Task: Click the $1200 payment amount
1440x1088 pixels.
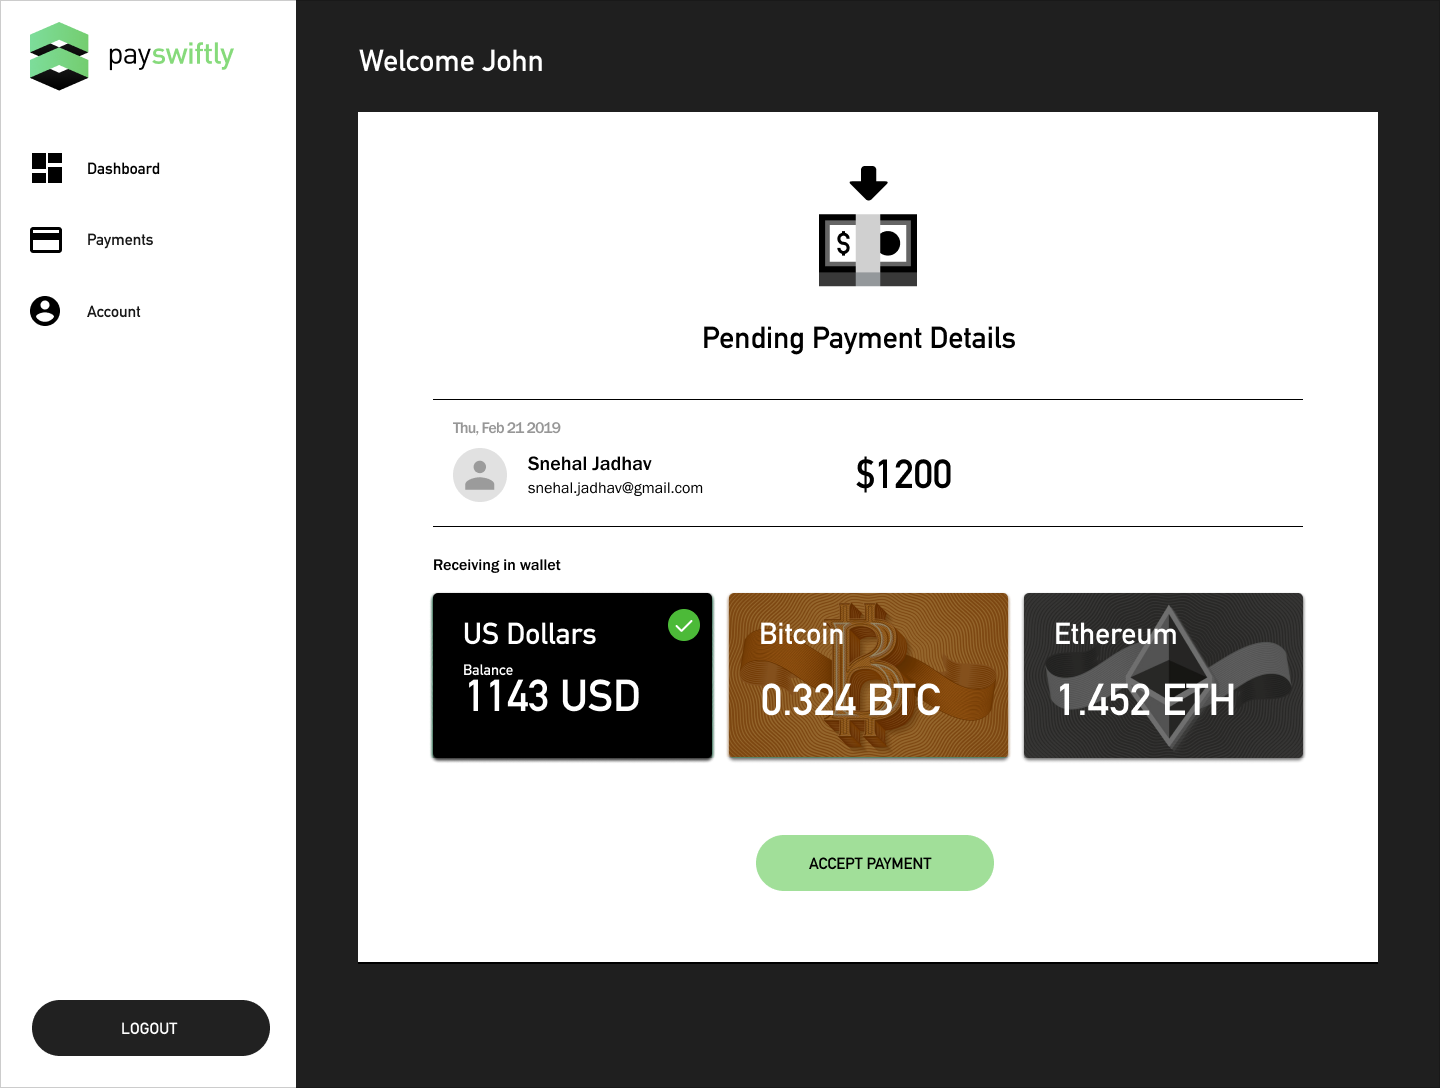Action: 903,475
